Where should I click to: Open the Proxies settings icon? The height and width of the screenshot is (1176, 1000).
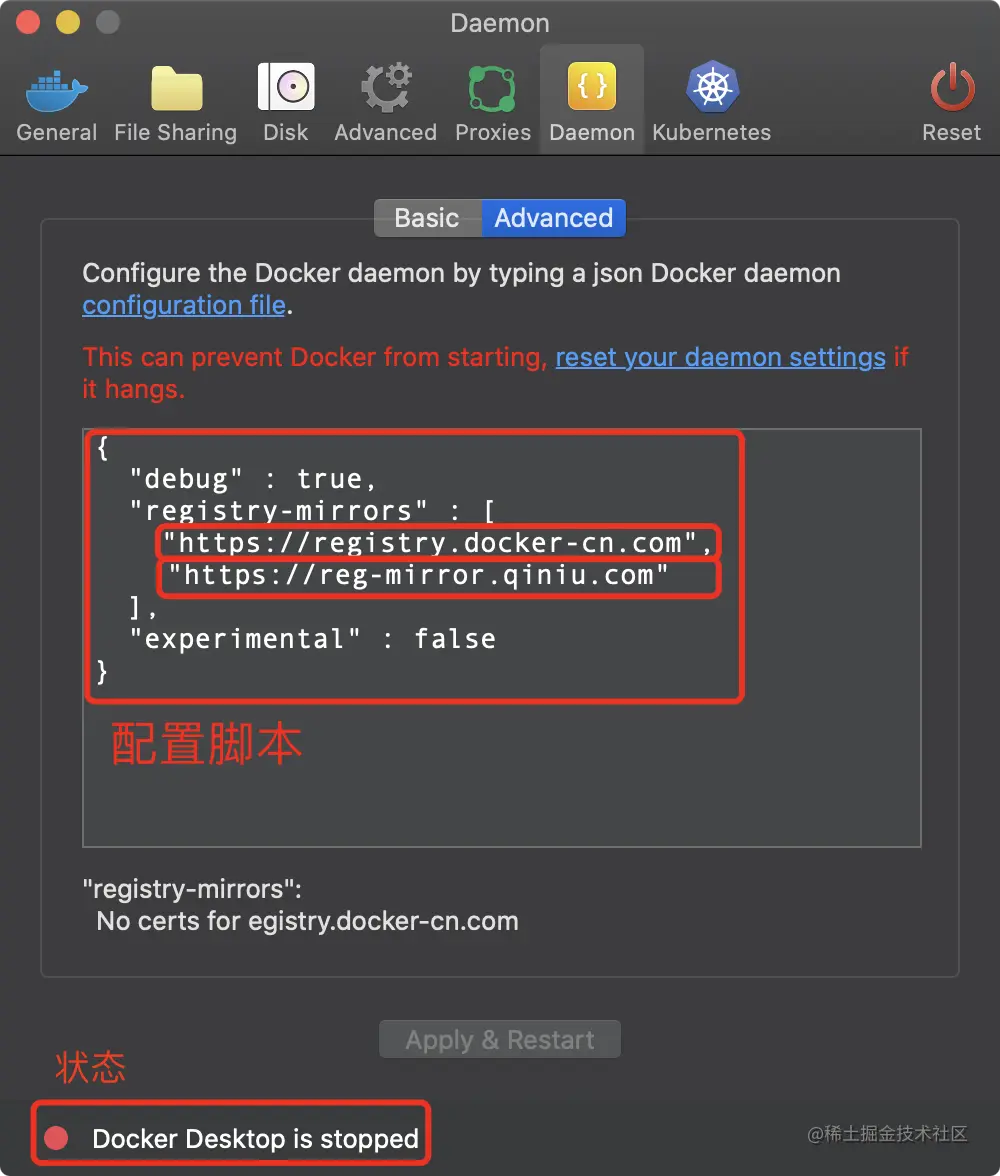click(492, 88)
